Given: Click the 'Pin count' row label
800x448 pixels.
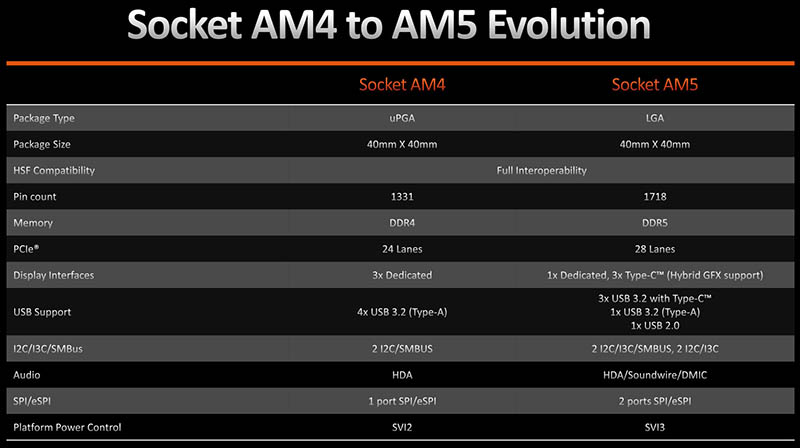Looking at the screenshot, I should 35,196.
